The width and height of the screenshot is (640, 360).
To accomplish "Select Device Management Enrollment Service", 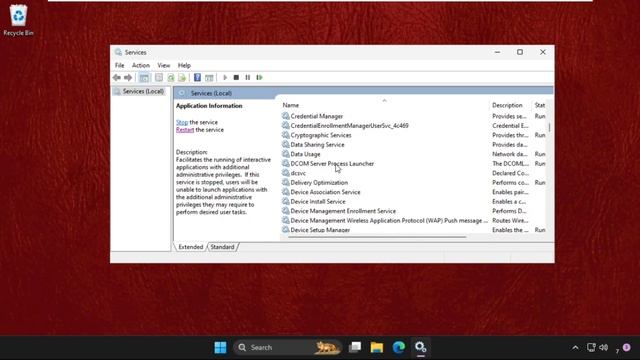I will click(343, 211).
